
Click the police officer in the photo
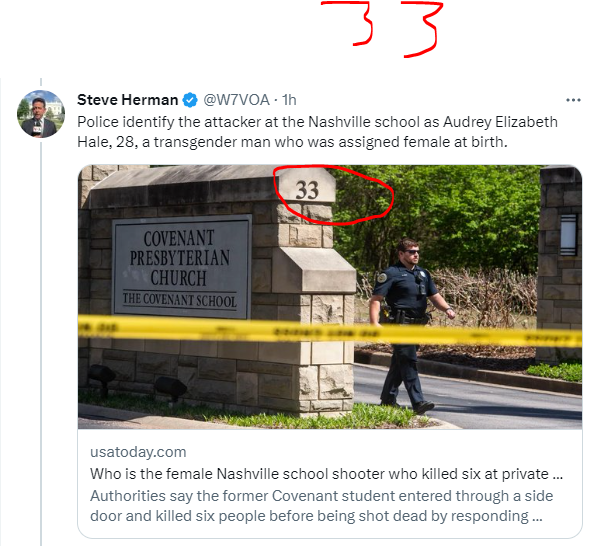tap(411, 325)
